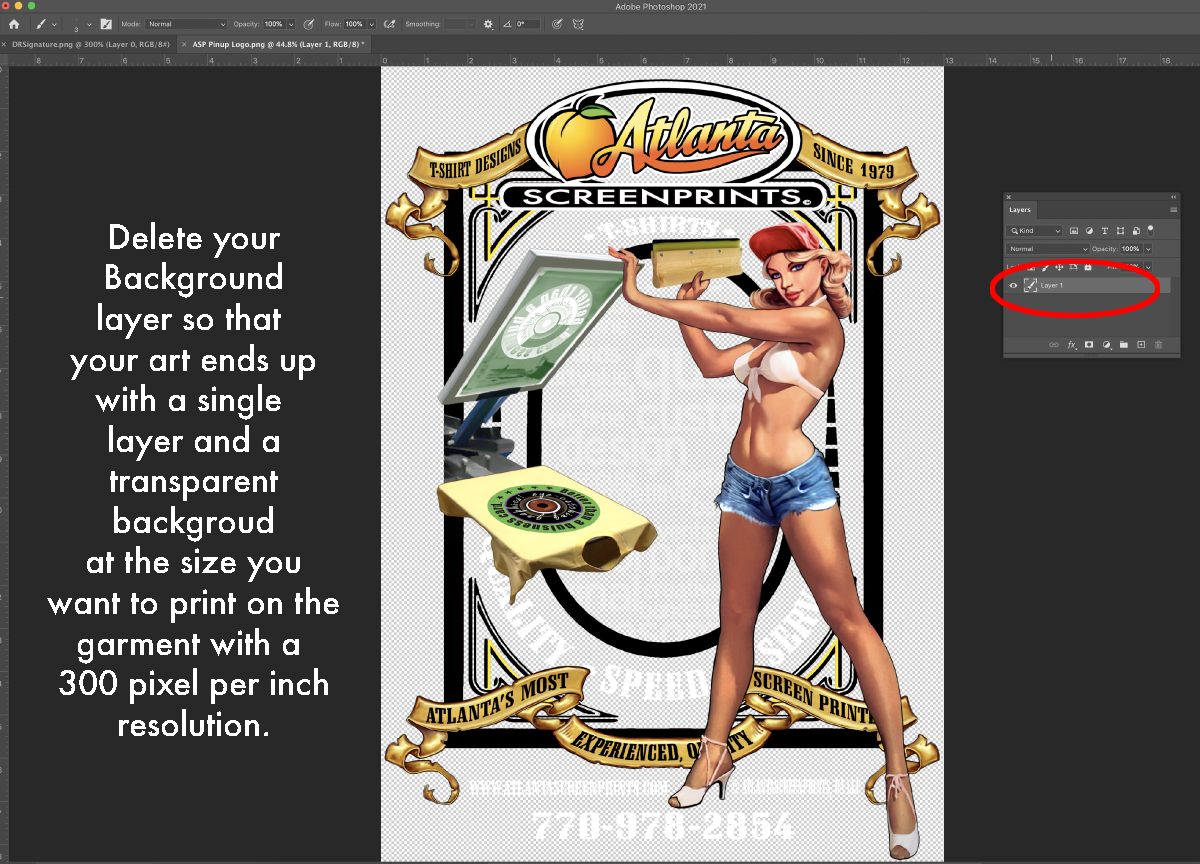Click the brush angle field
1200x864 pixels.
[527, 24]
